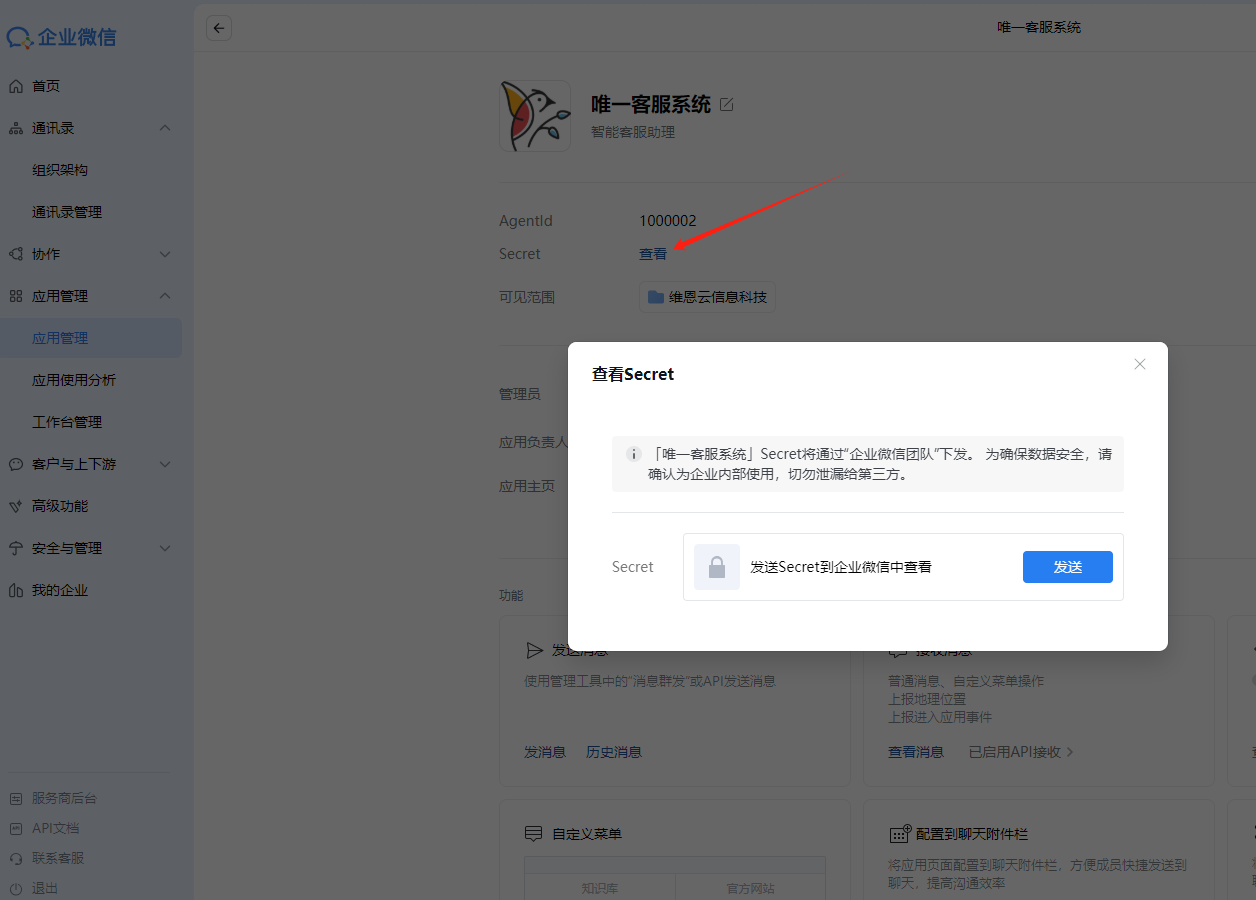Viewport: 1256px width, 900px height.
Task: Click the API文档 icon
Action: click(16, 828)
